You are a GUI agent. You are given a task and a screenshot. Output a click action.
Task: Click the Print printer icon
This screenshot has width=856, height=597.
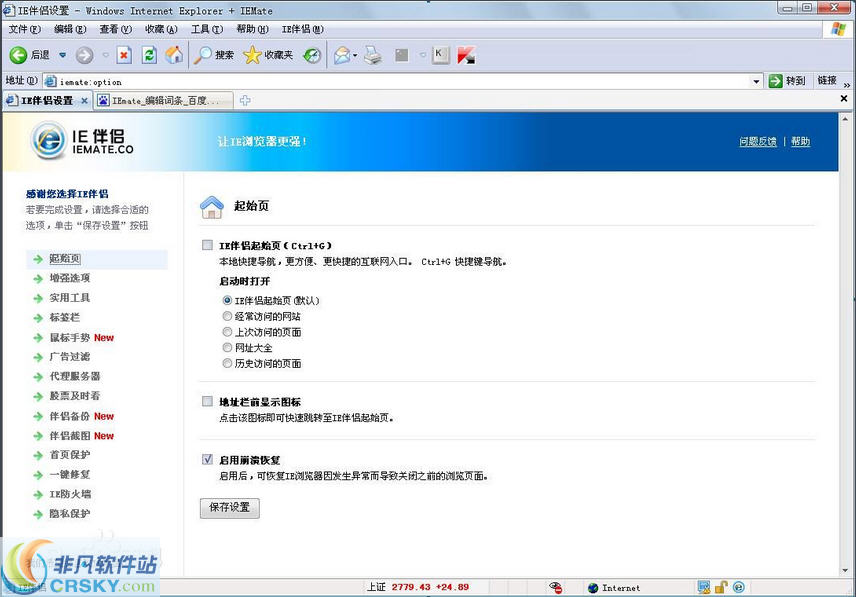point(373,55)
